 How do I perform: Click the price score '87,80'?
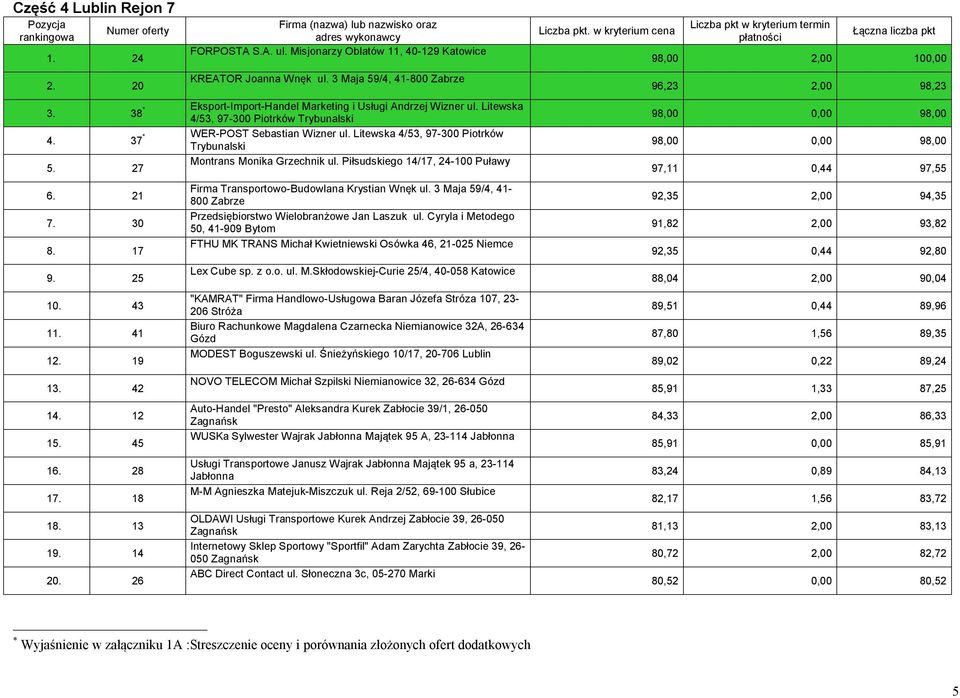tap(664, 333)
